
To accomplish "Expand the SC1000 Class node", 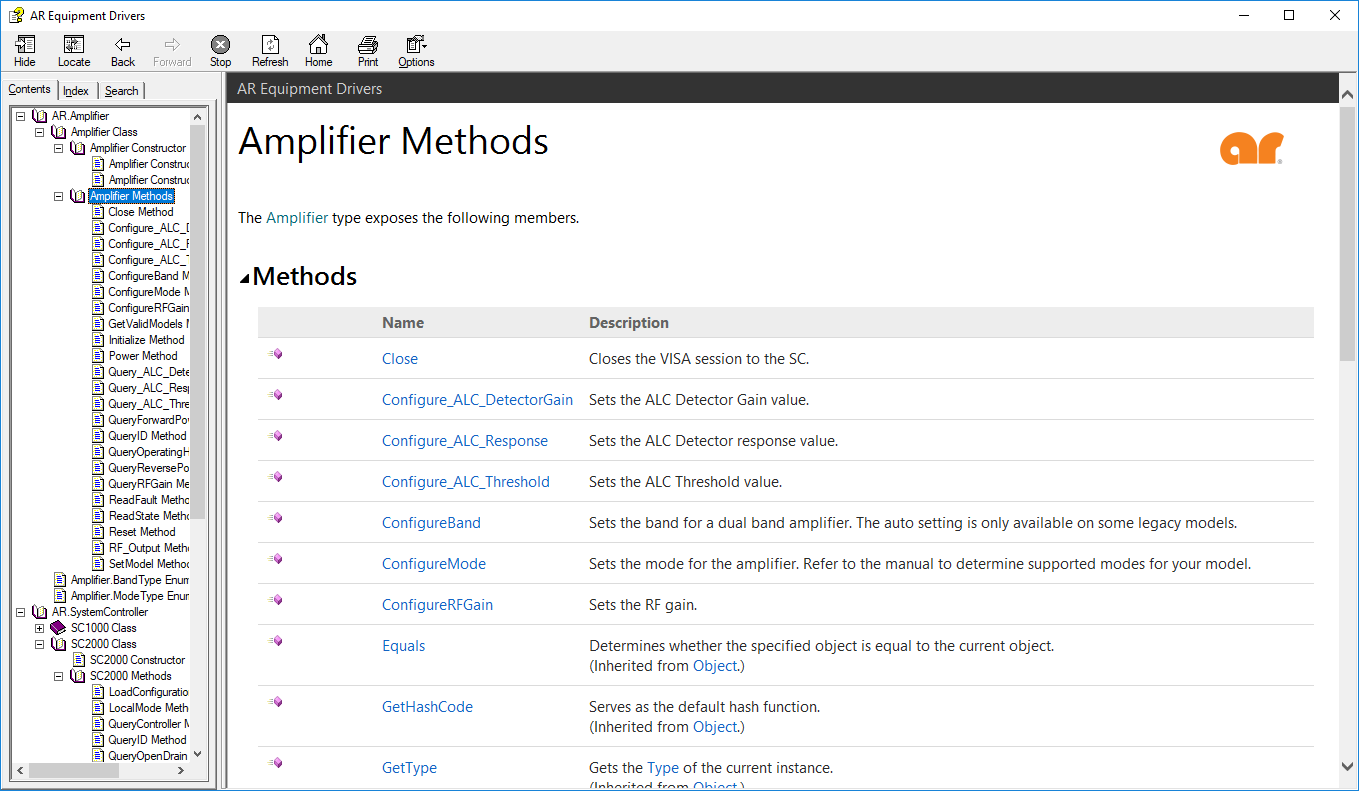I will click(x=39, y=628).
